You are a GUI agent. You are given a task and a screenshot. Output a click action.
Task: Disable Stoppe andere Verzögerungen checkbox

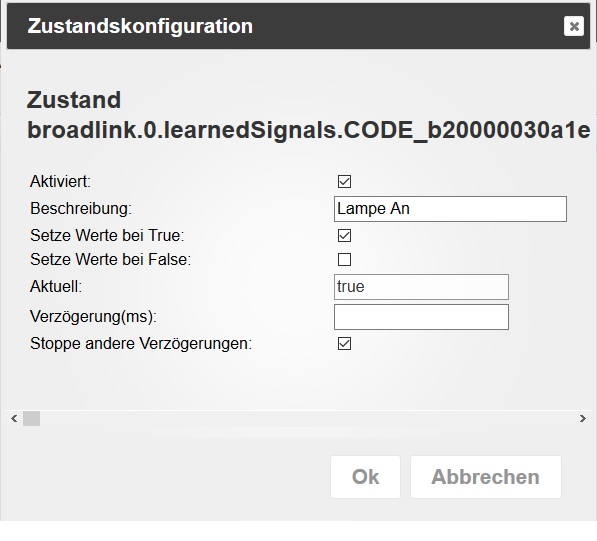344,343
